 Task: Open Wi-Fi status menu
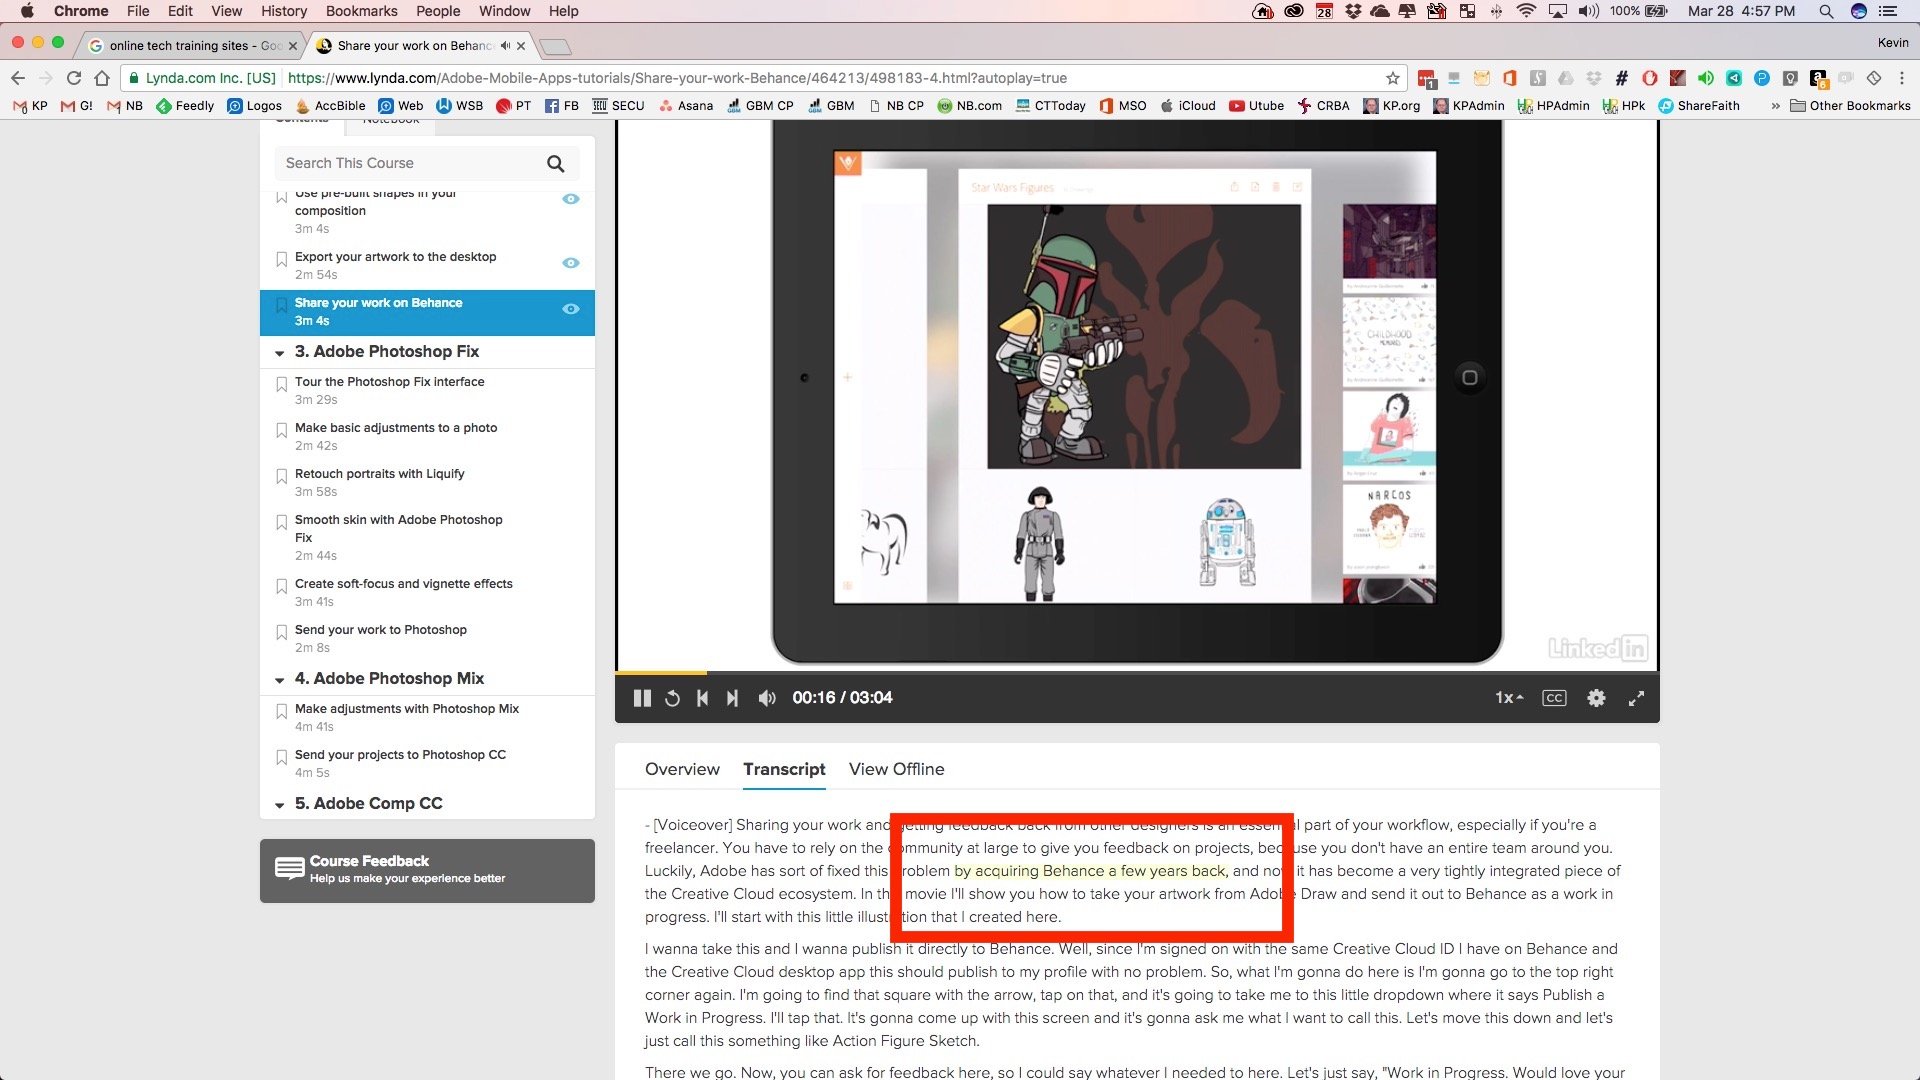coord(1526,11)
